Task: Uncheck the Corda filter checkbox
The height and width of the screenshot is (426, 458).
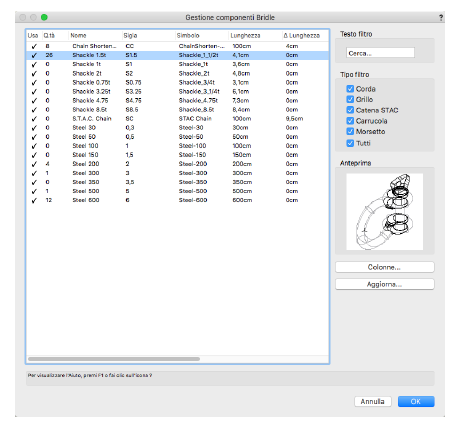Action: tap(350, 89)
